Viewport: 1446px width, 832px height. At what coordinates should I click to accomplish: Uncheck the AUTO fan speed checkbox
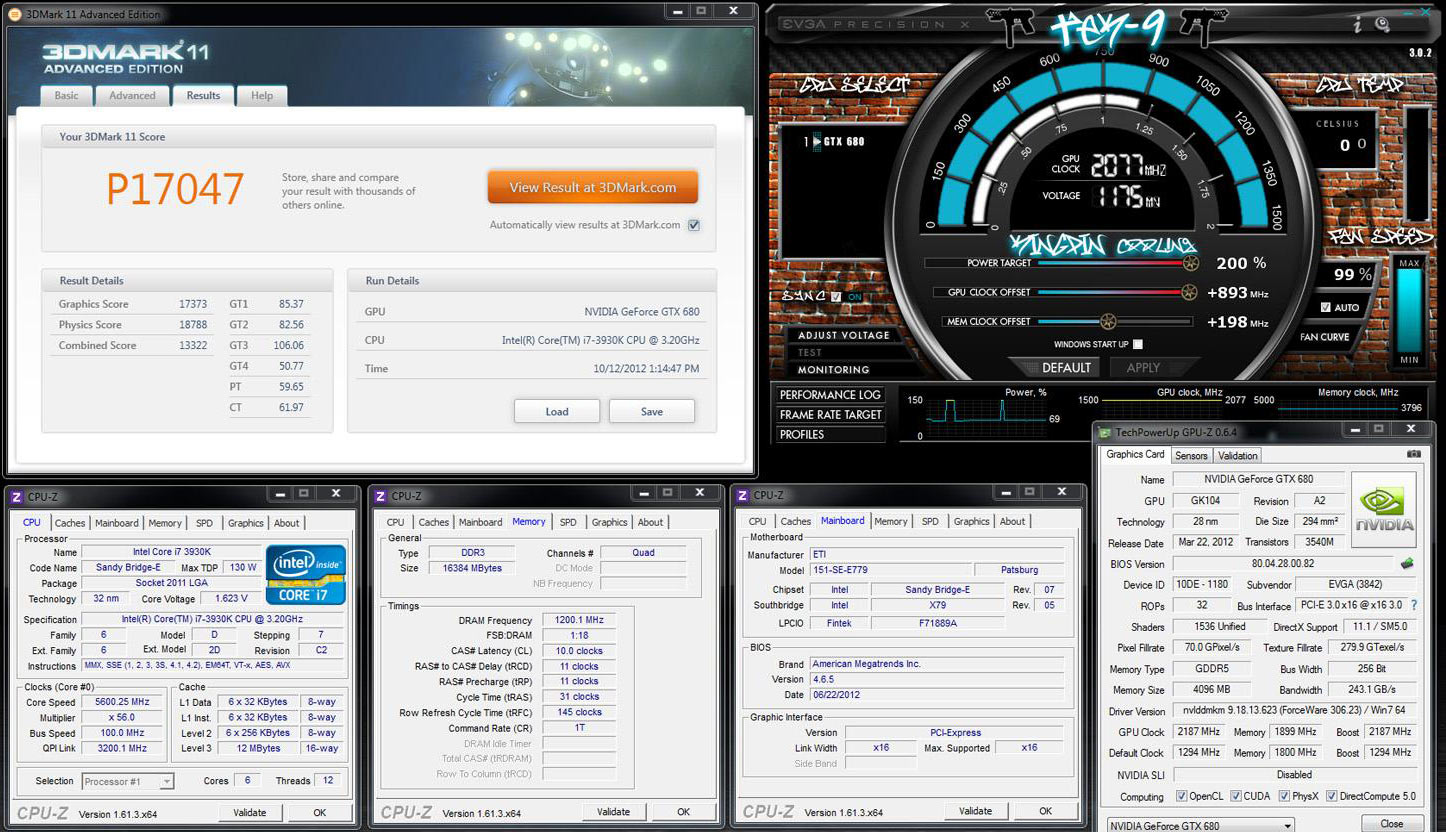tap(1325, 307)
